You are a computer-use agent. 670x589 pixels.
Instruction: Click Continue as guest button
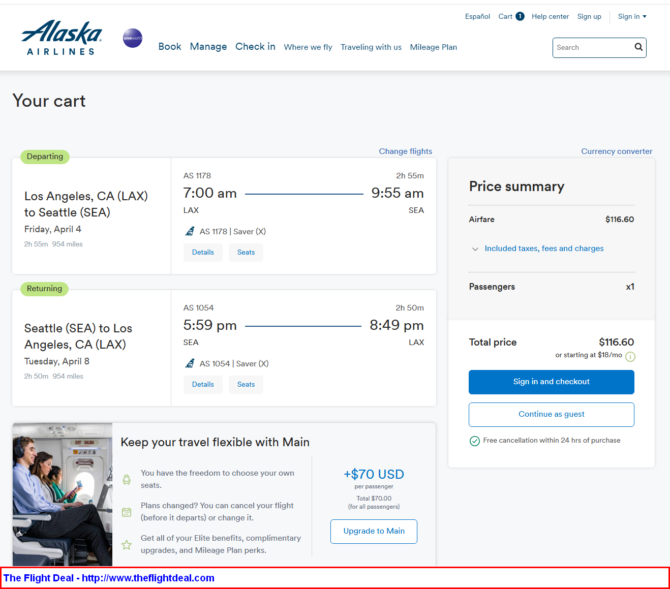(551, 414)
